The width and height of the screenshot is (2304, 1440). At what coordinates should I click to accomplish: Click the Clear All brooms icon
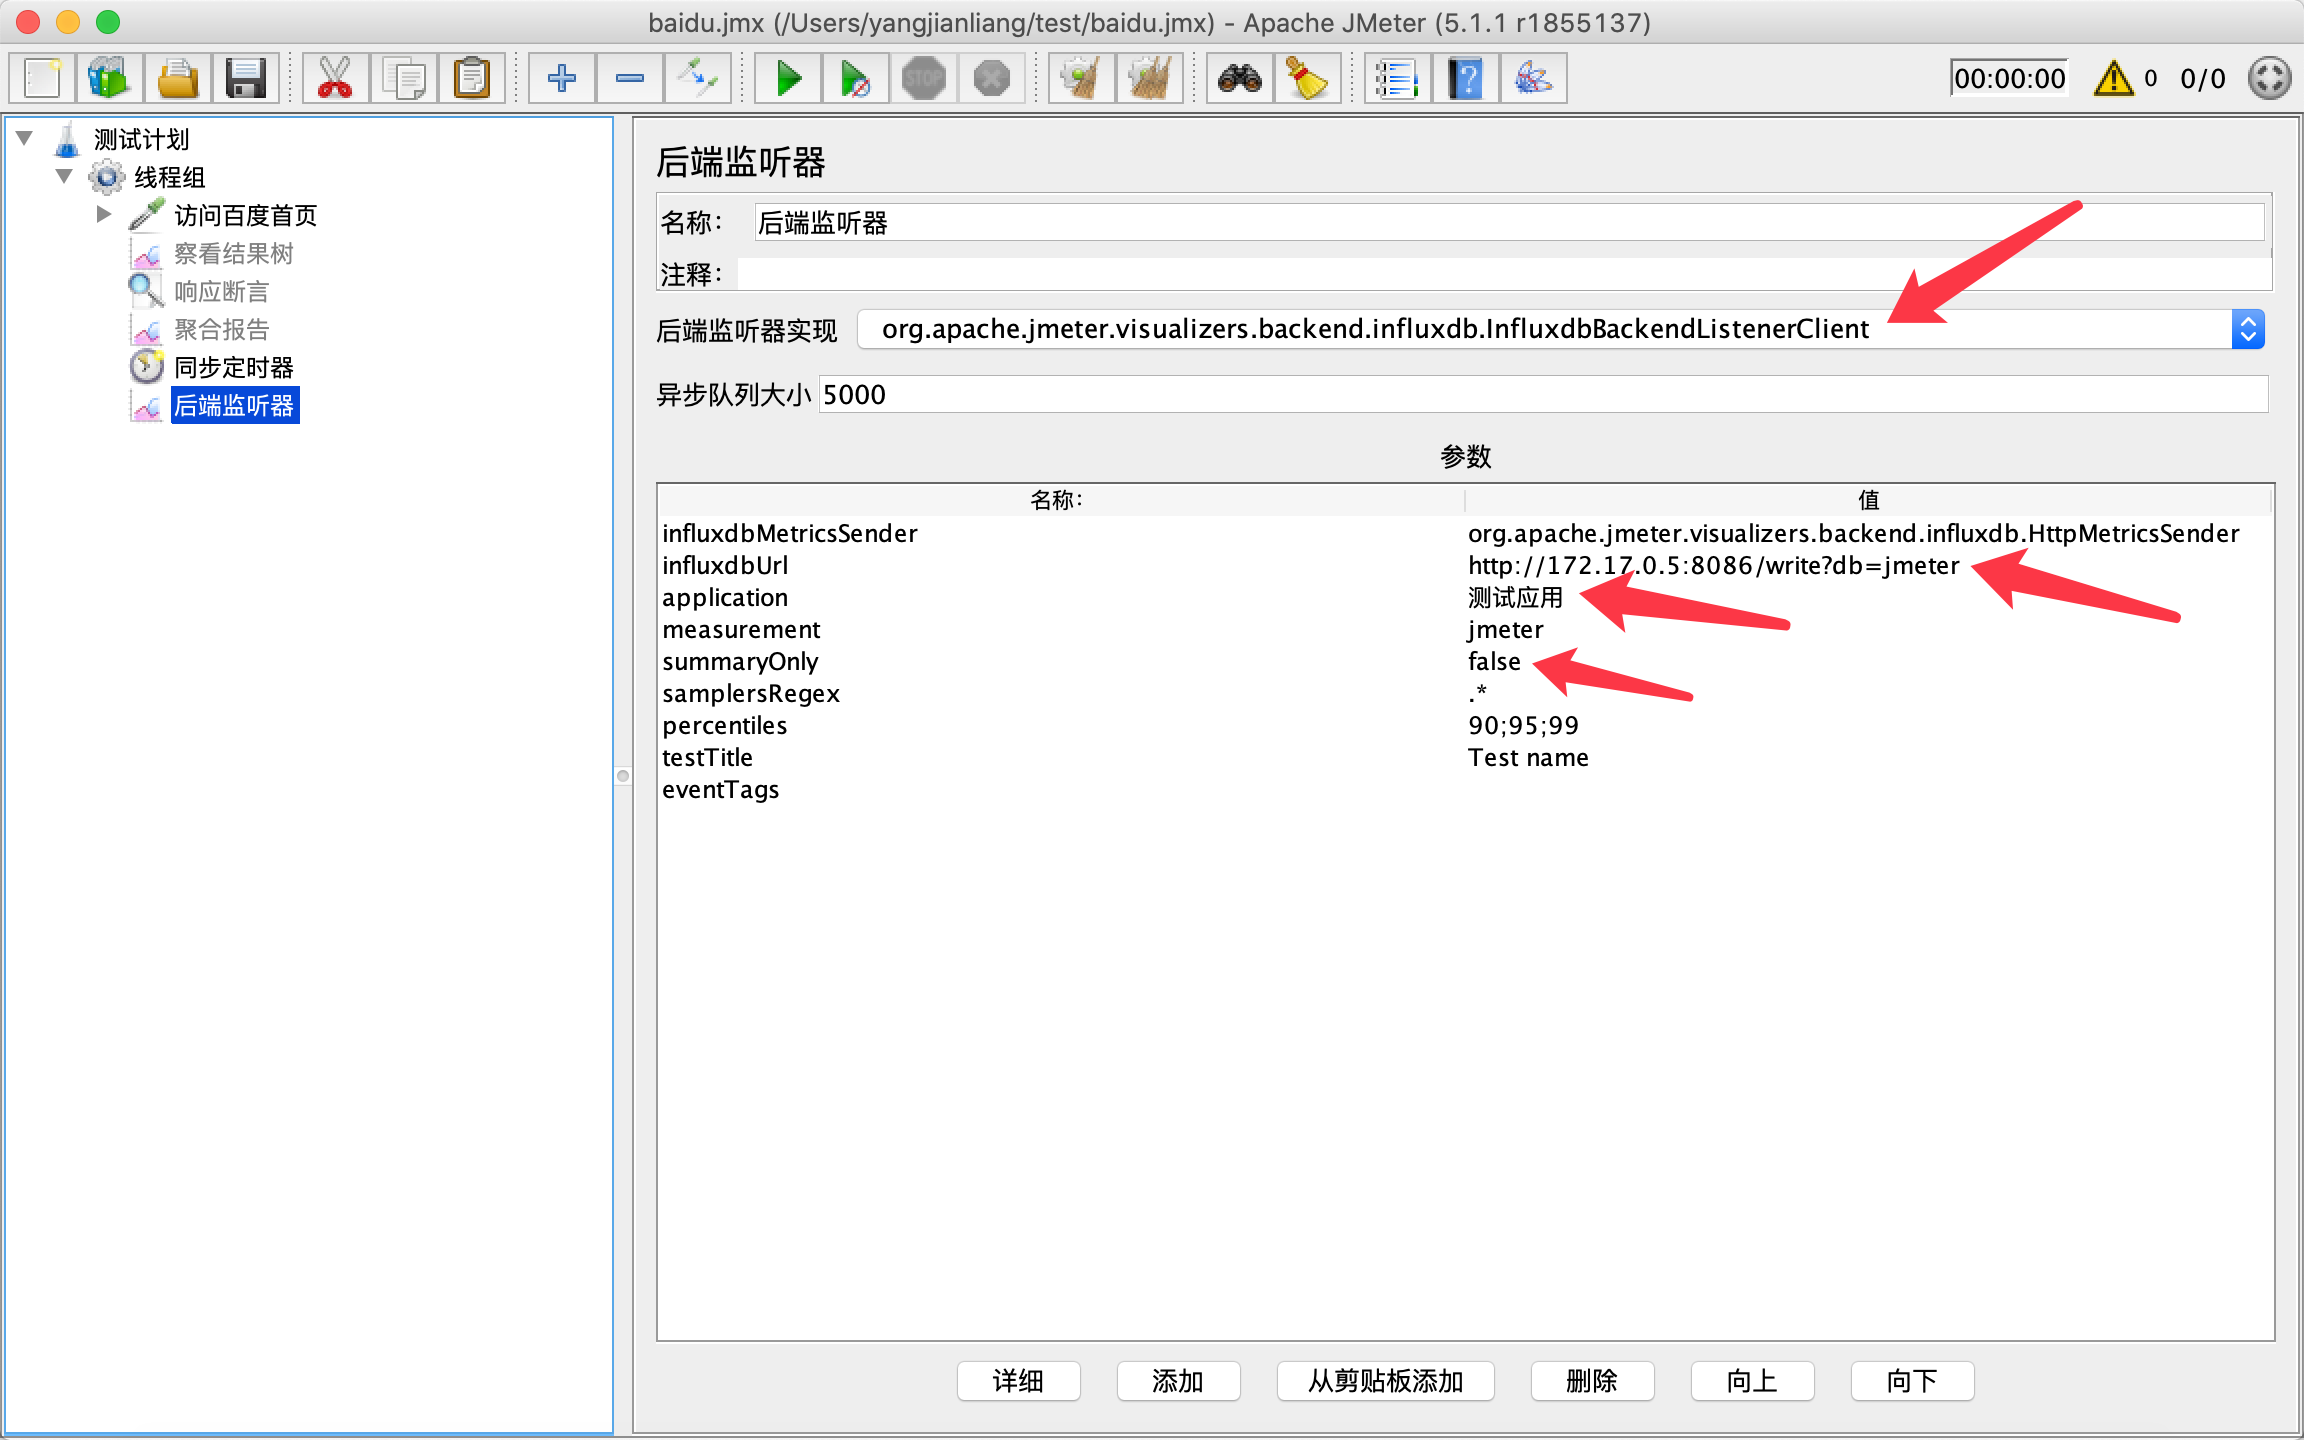1149,78
